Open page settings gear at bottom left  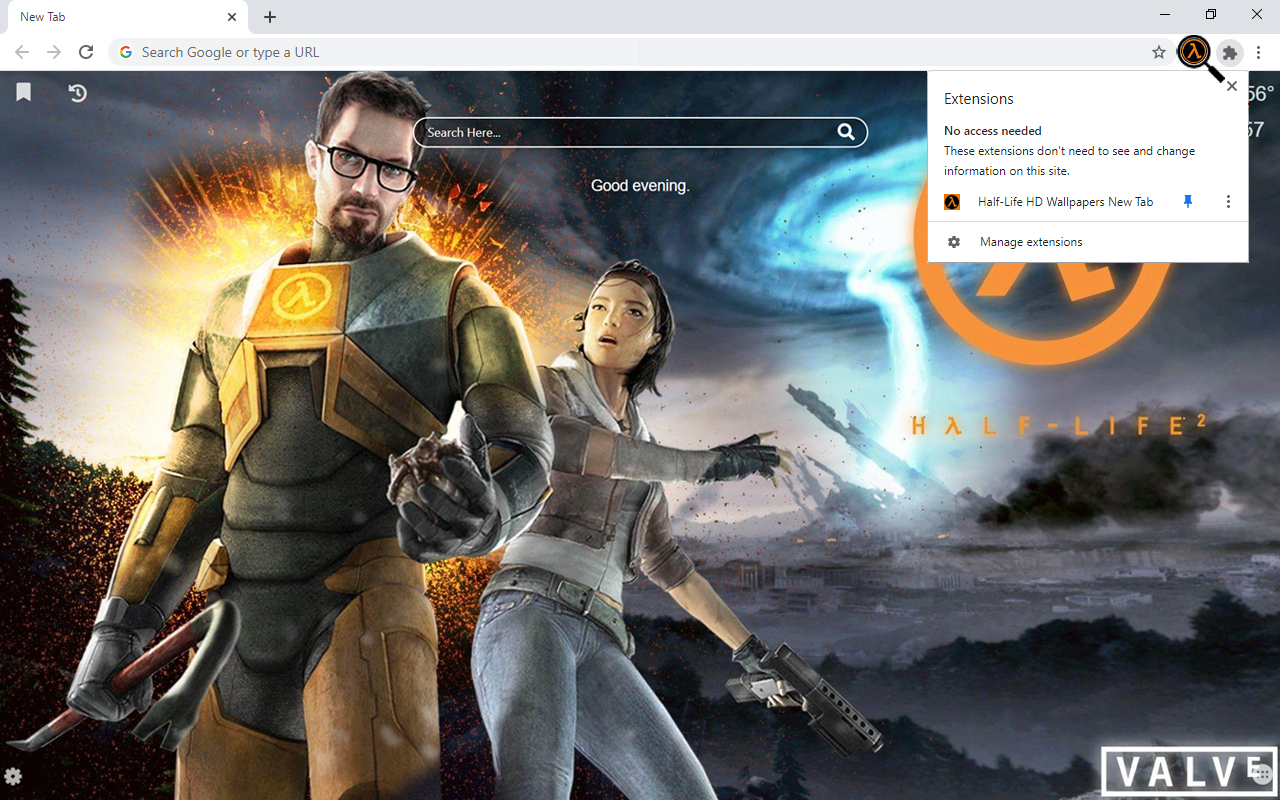[13, 776]
